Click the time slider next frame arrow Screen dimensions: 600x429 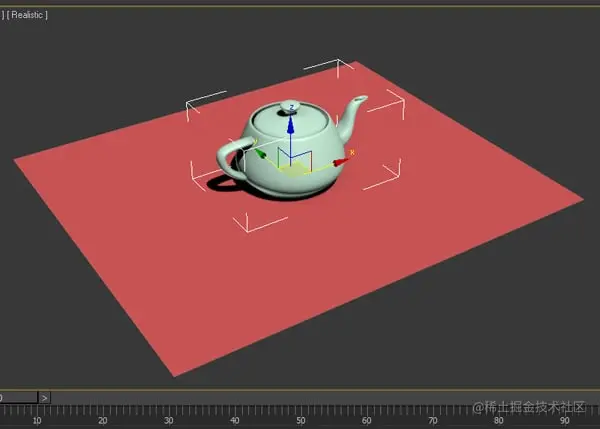click(x=44, y=398)
